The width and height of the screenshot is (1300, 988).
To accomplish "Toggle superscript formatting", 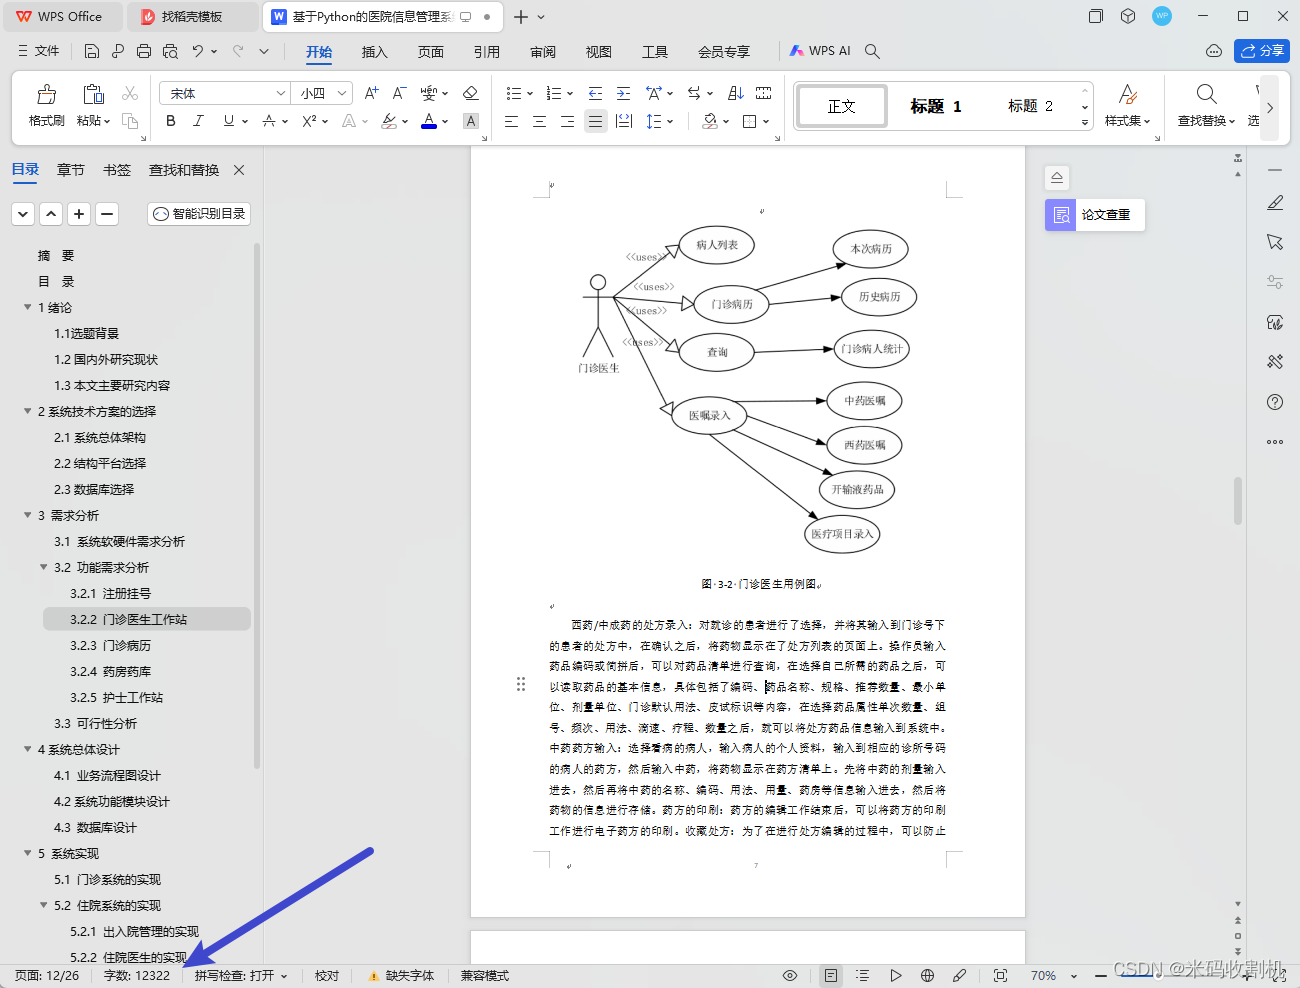I will [309, 121].
